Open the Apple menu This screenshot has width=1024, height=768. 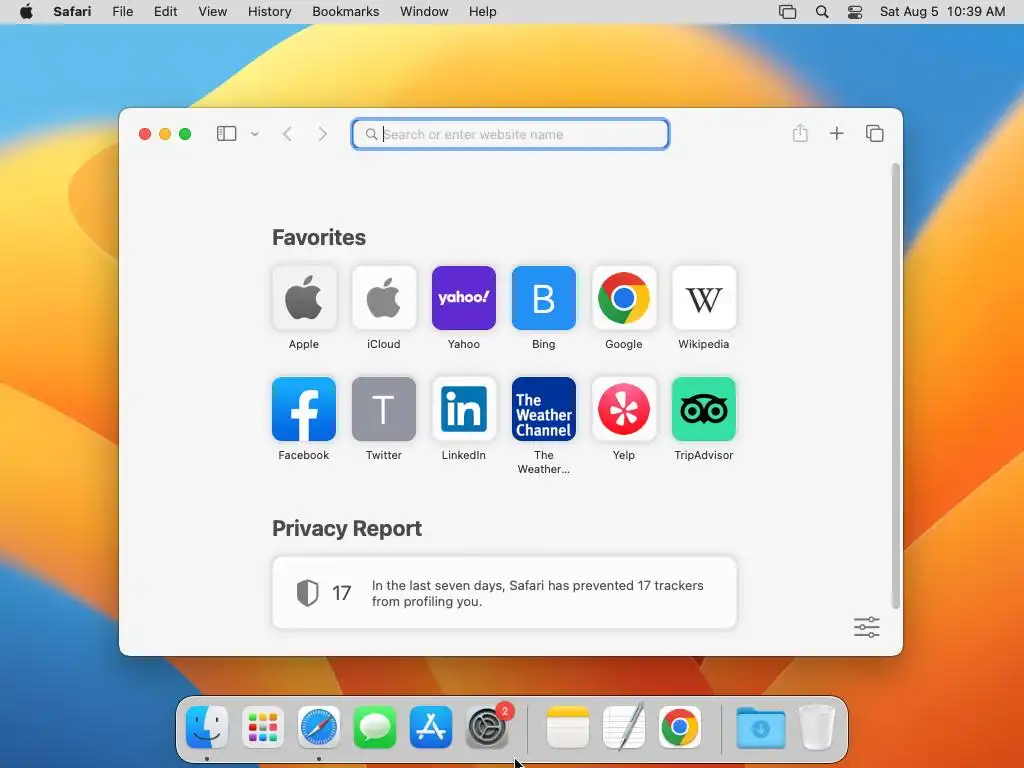pyautogui.click(x=26, y=12)
